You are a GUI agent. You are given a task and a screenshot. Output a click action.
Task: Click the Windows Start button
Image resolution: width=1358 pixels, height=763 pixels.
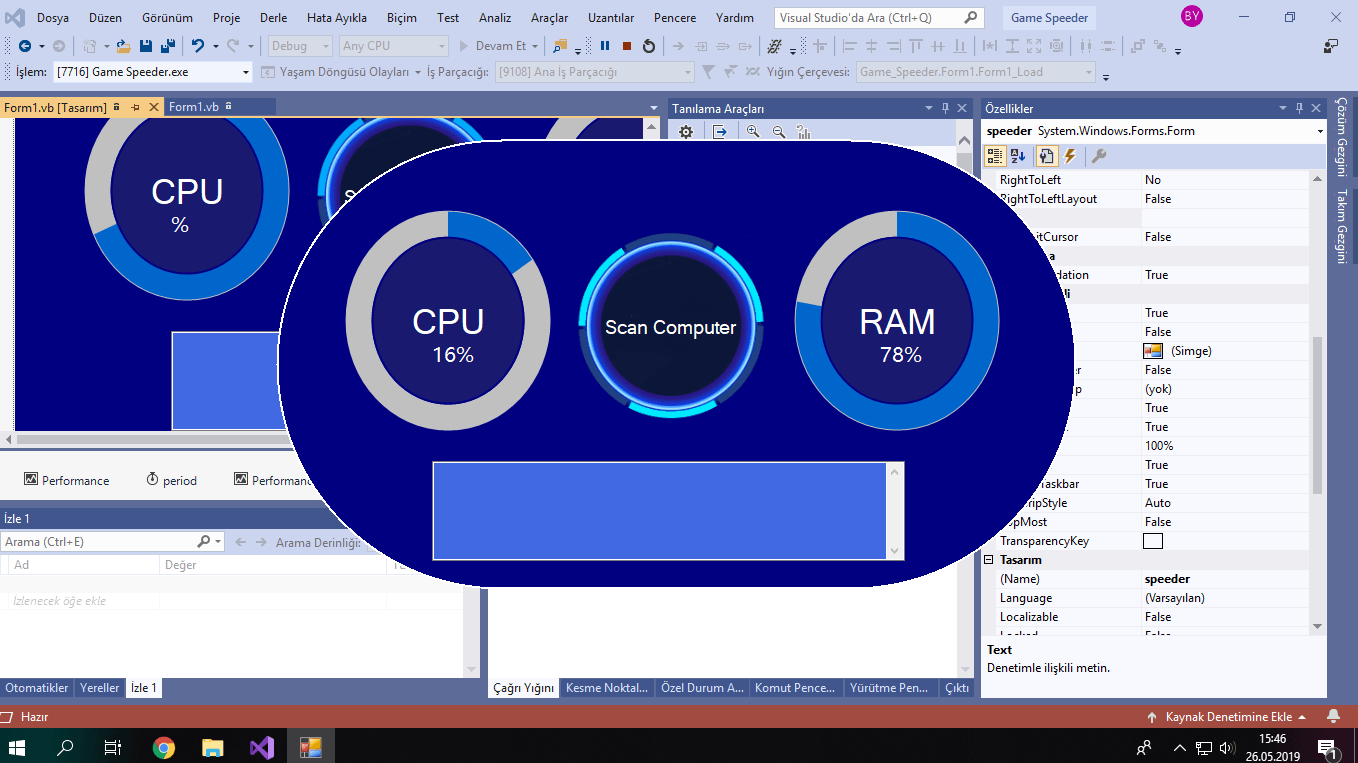coord(17,747)
